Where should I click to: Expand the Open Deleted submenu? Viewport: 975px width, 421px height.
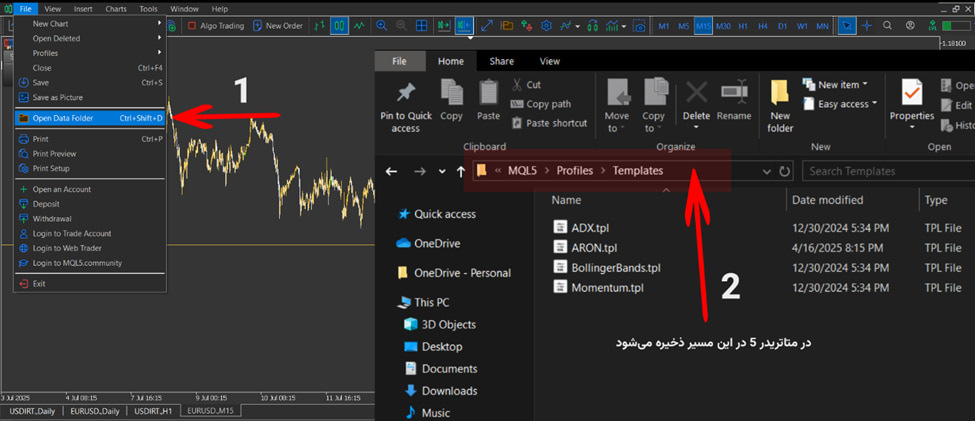[90, 39]
